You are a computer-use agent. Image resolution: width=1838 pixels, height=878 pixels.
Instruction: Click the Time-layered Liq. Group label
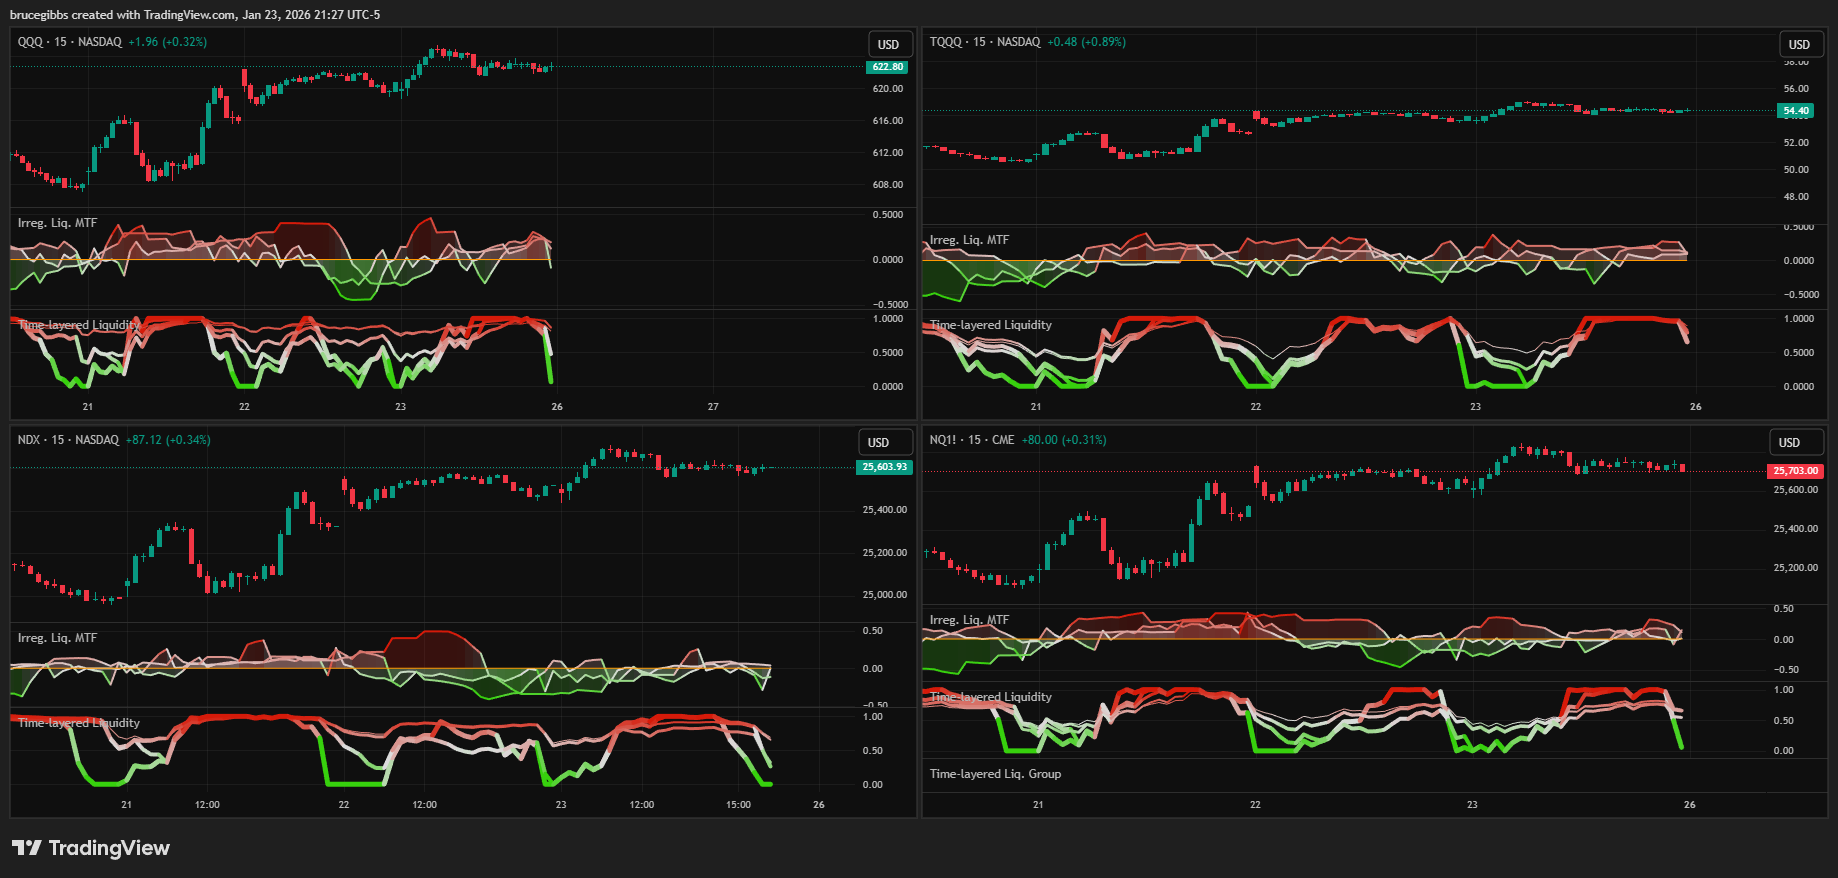(995, 774)
